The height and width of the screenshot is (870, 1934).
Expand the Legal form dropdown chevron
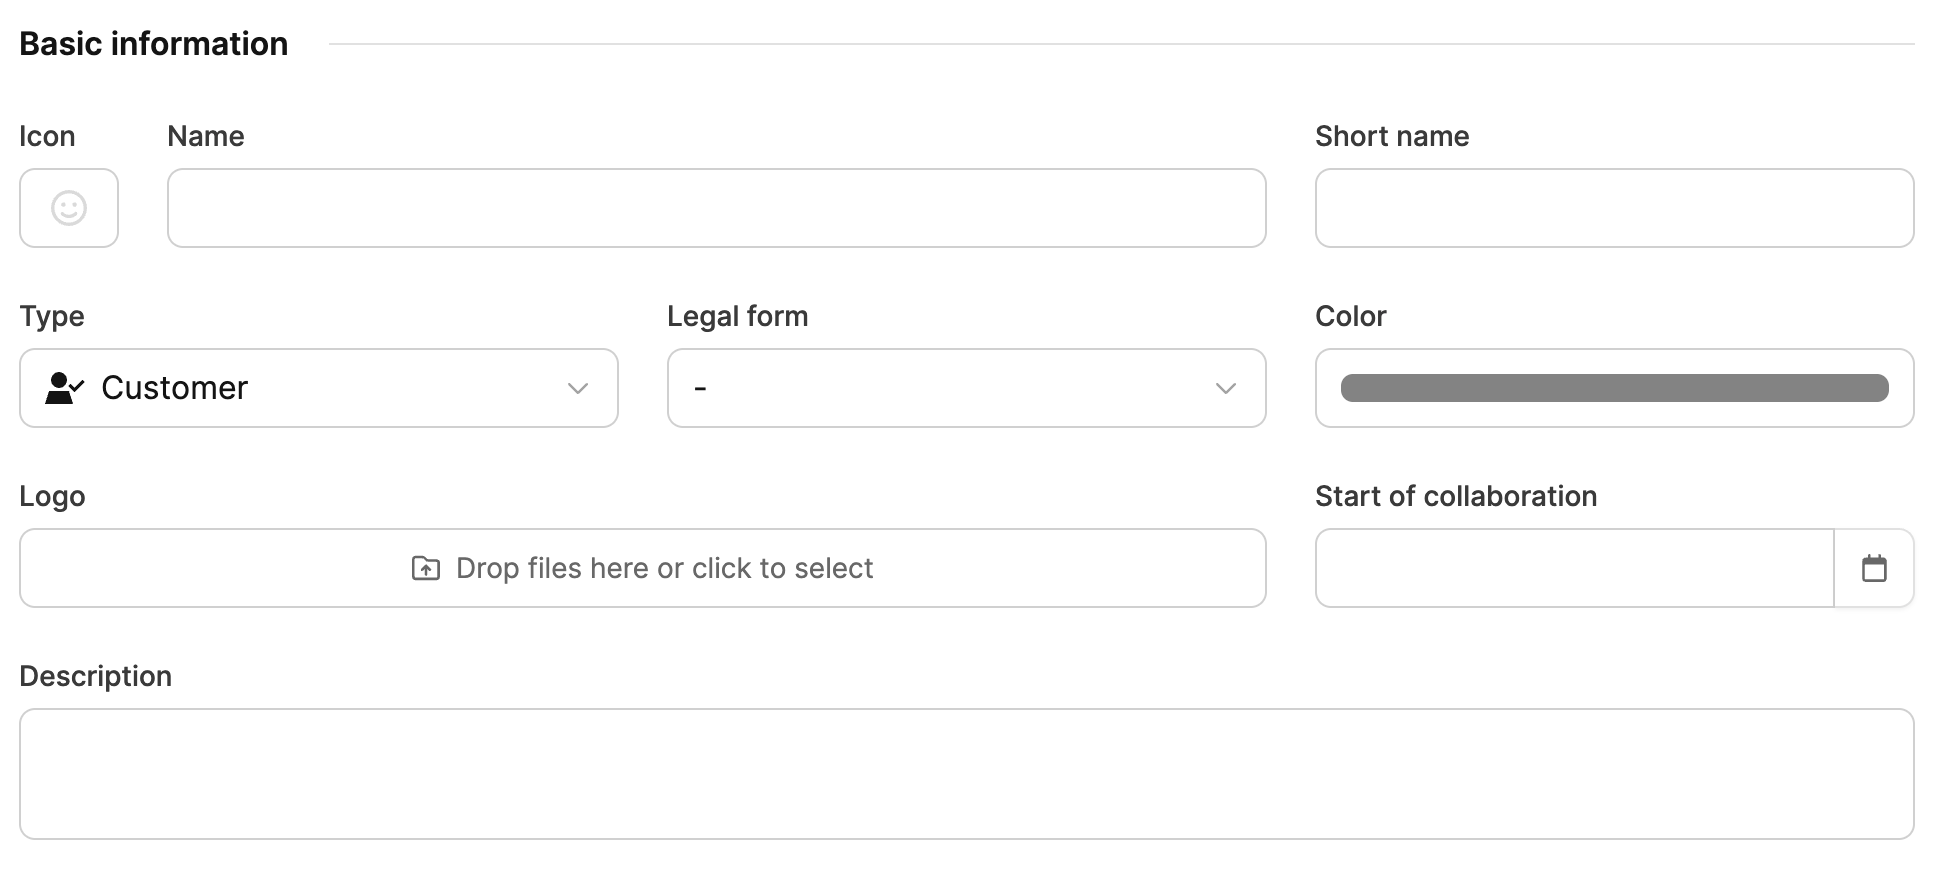(1226, 388)
